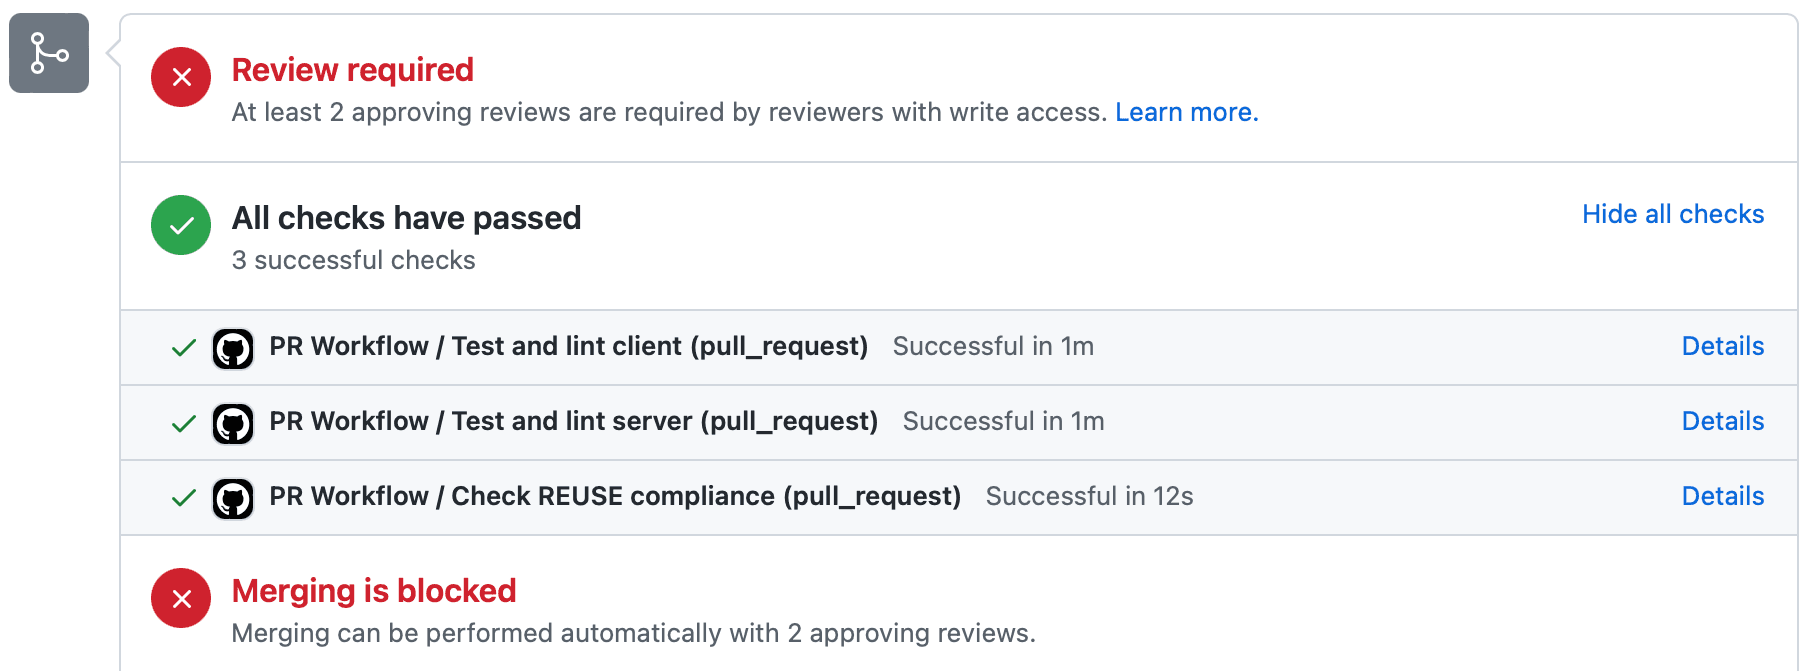The image size is (1812, 671).
Task: Click the GitHub logo on the lint server check
Action: click(233, 424)
